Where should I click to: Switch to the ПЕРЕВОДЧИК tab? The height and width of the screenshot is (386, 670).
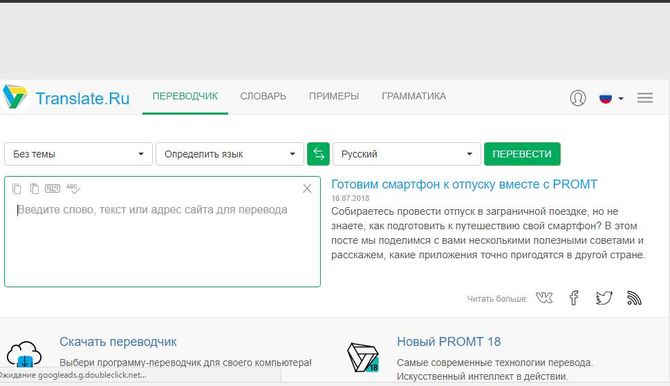pos(185,96)
